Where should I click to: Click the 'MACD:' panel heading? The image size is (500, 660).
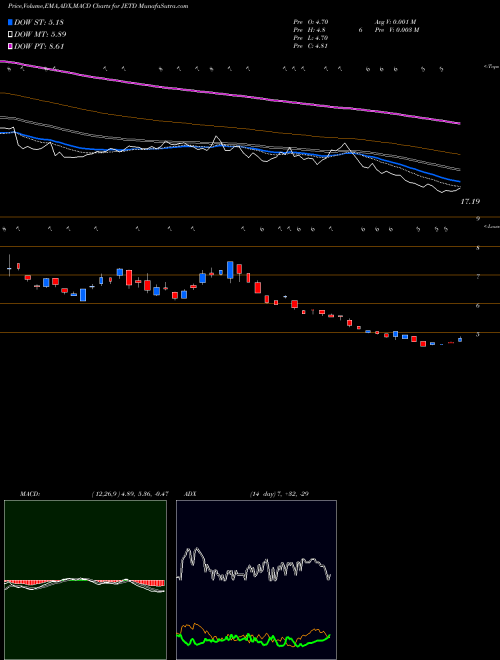tap(30, 494)
